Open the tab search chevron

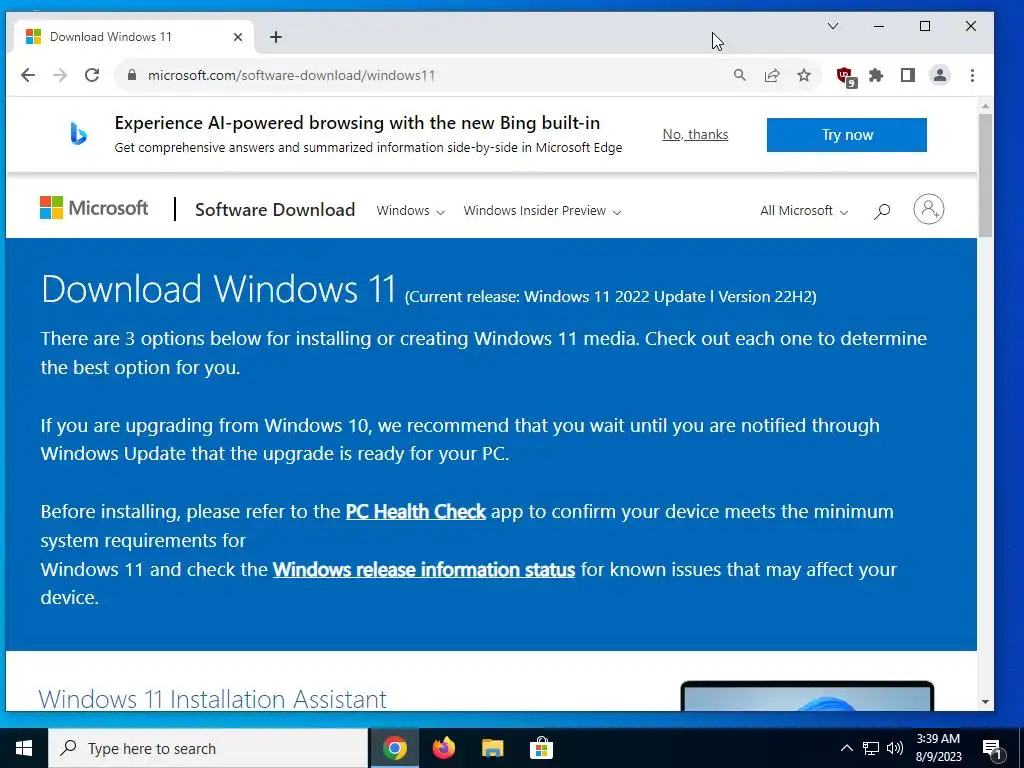833,26
